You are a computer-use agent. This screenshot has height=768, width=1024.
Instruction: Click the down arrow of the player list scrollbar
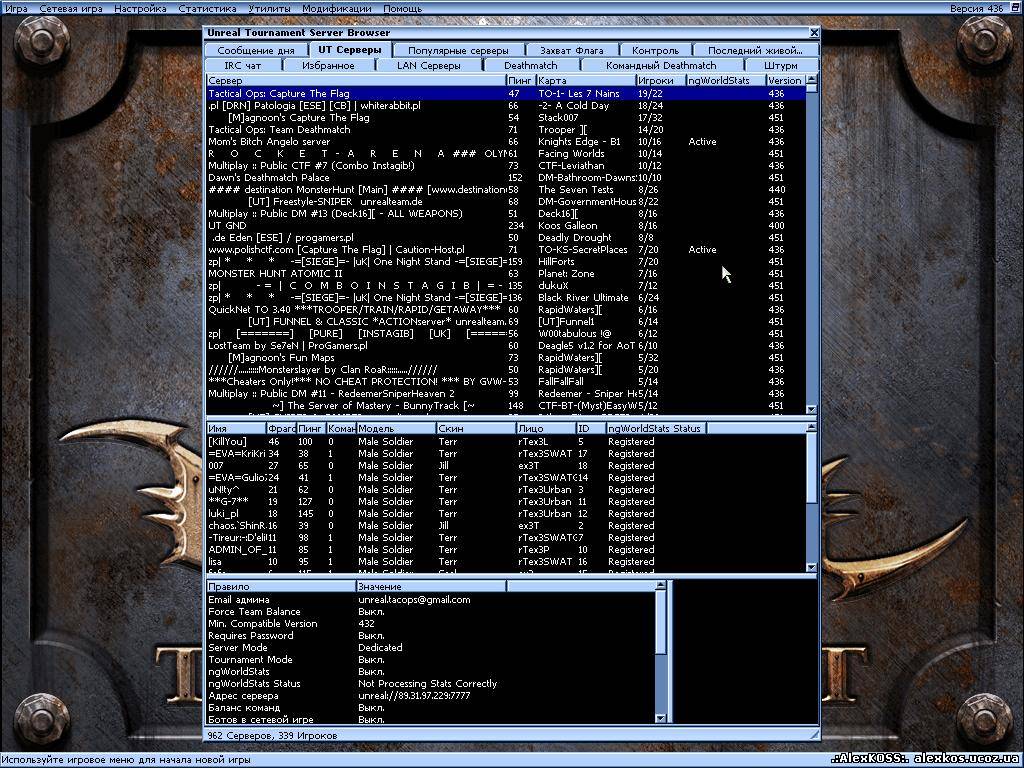click(x=811, y=568)
